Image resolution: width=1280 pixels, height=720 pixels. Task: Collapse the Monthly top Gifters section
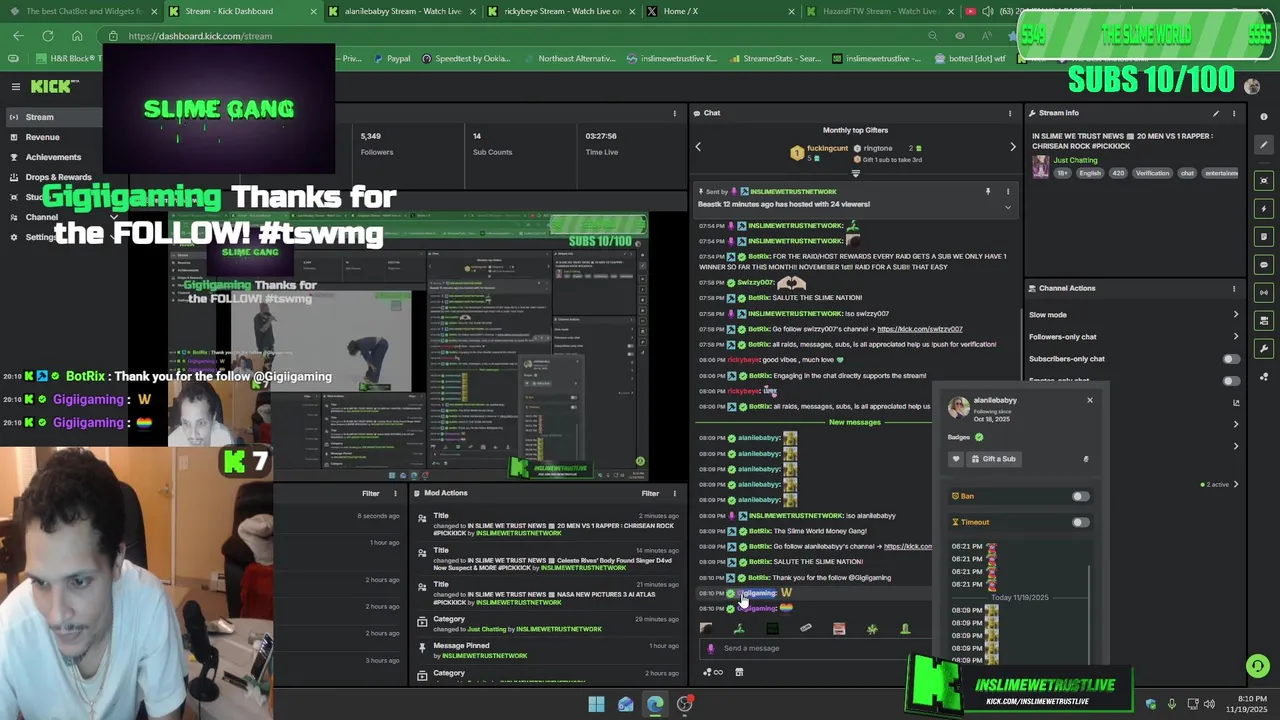(x=855, y=173)
